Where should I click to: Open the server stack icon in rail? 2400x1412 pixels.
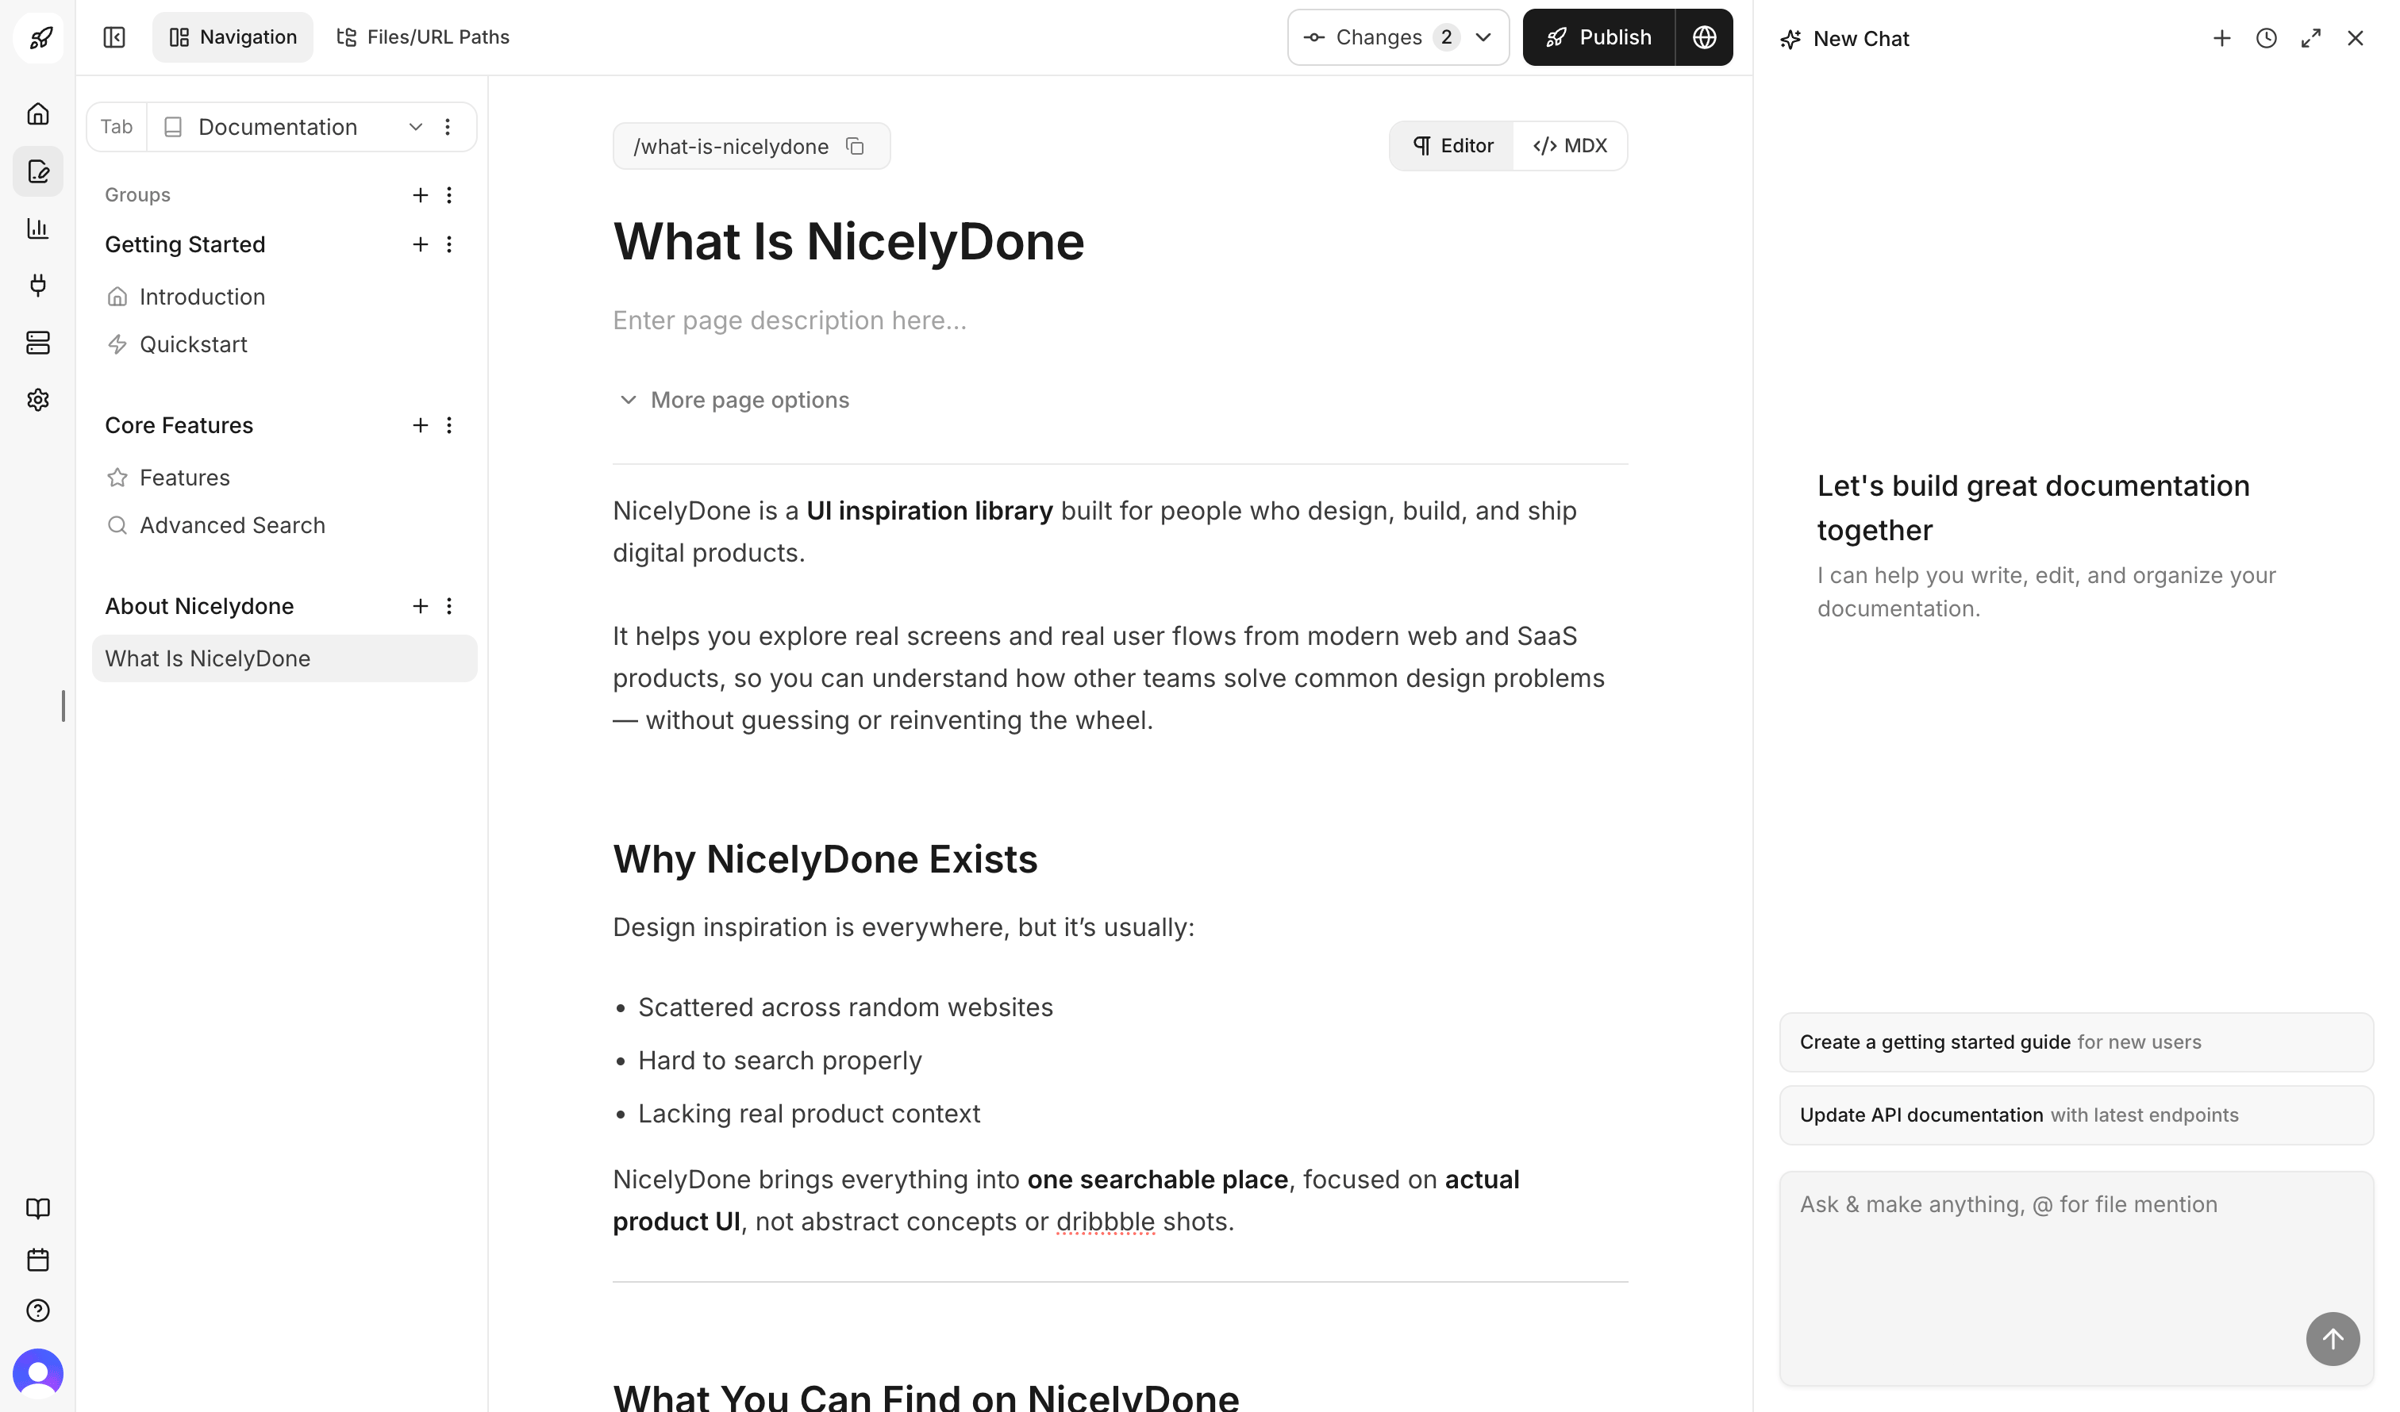pos(38,343)
